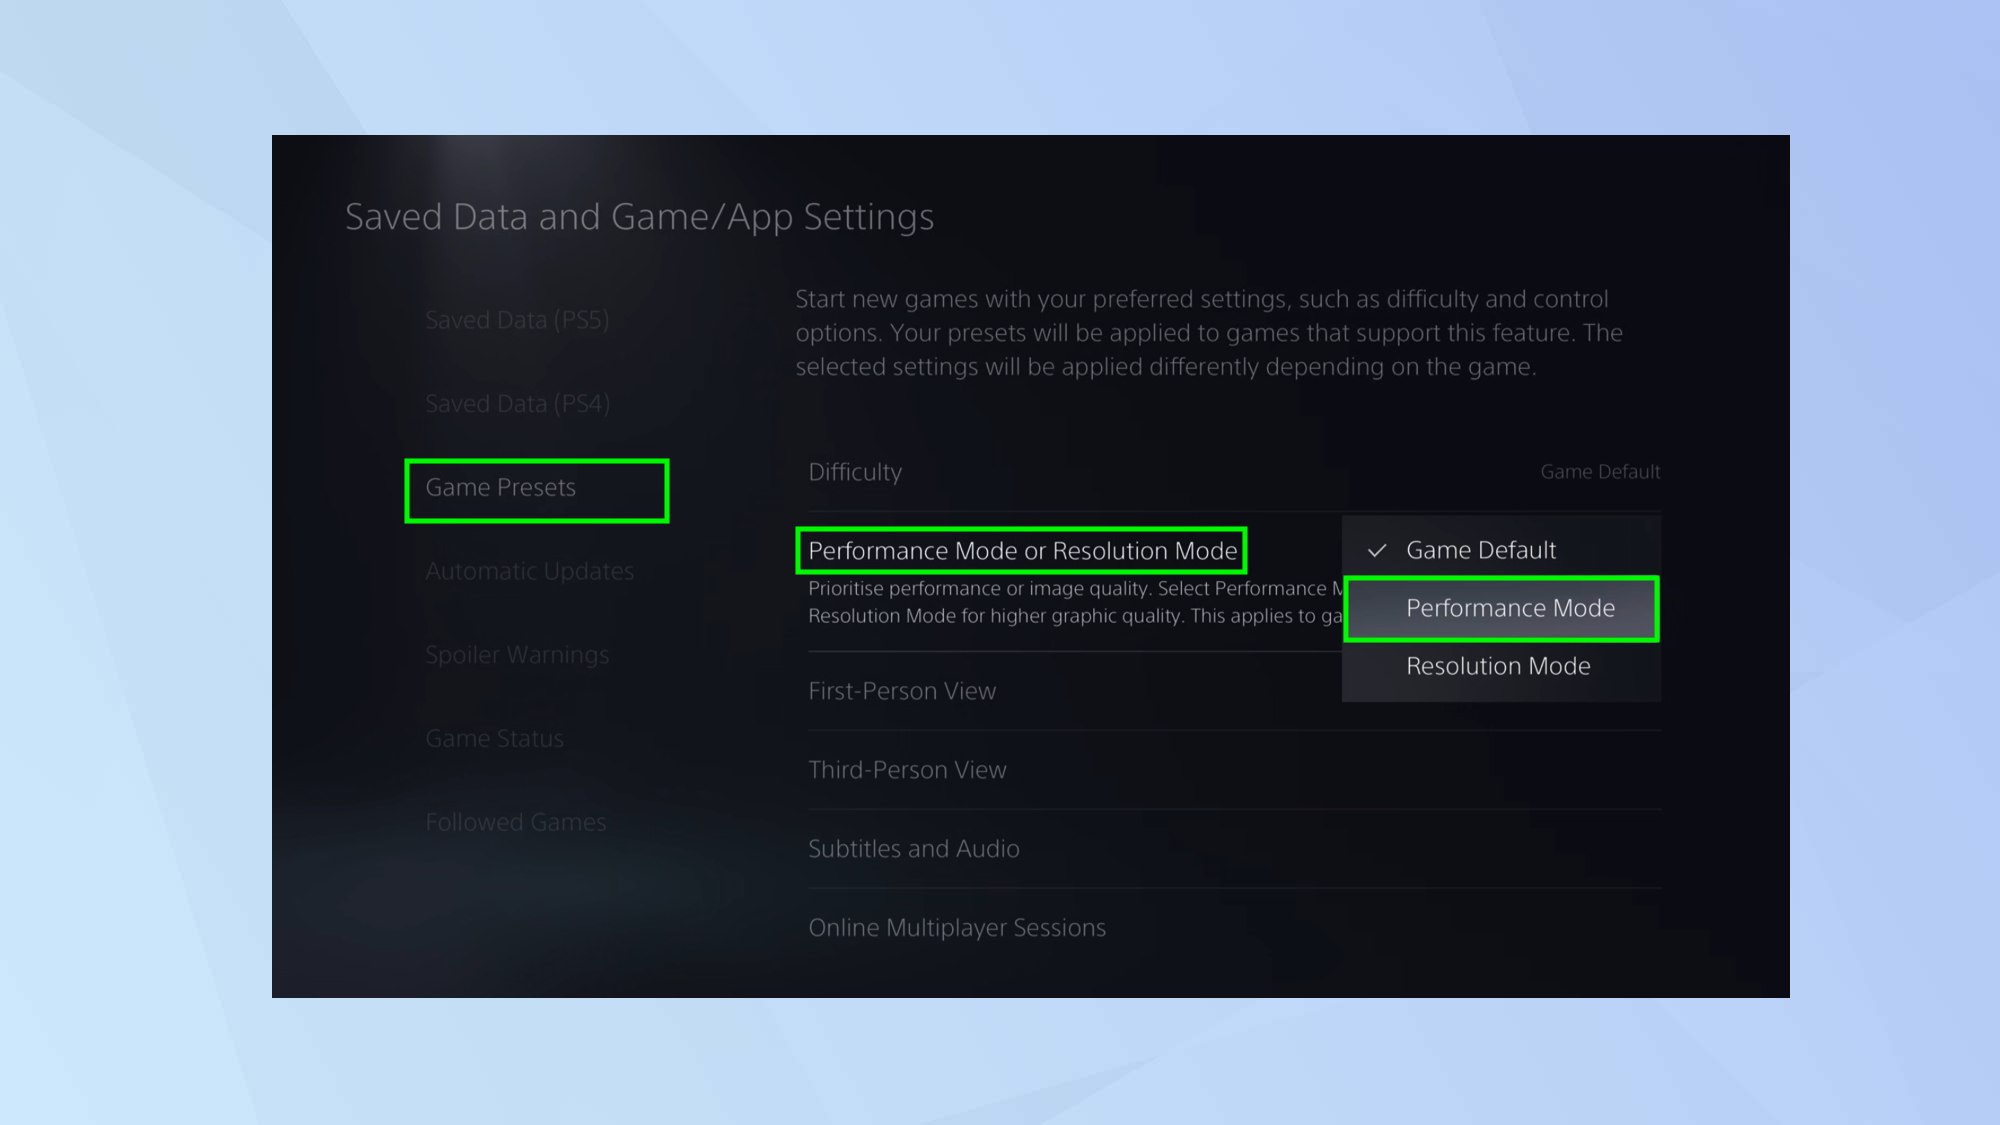
Task: Open Saved Data (PS5) section
Action: [516, 320]
